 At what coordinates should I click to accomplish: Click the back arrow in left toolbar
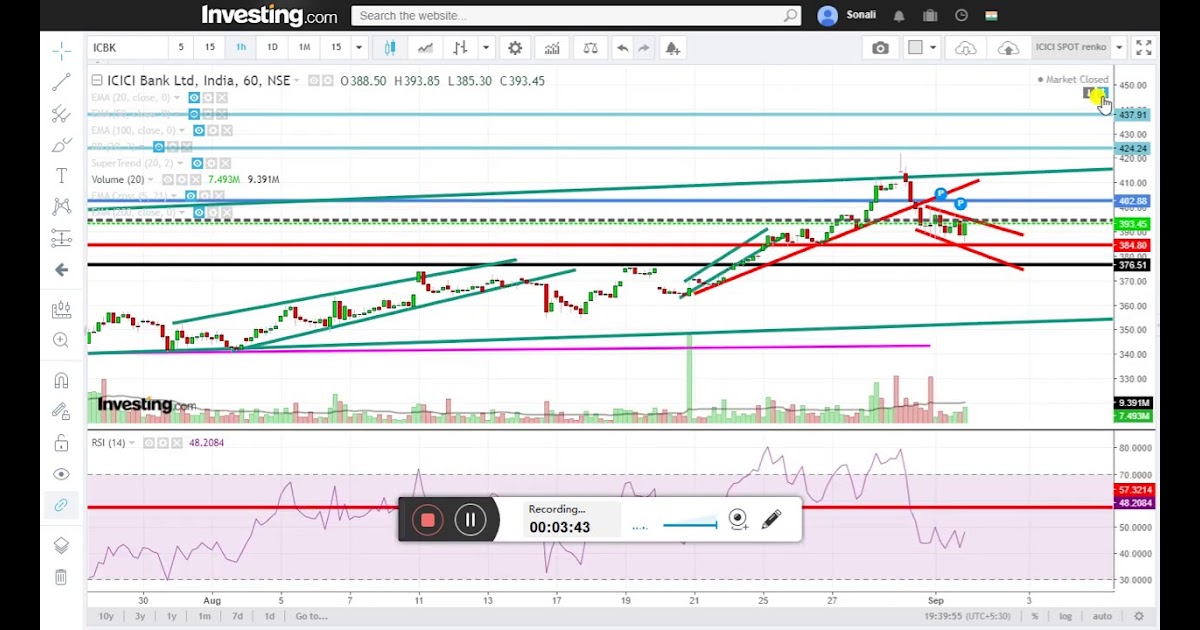coord(61,270)
